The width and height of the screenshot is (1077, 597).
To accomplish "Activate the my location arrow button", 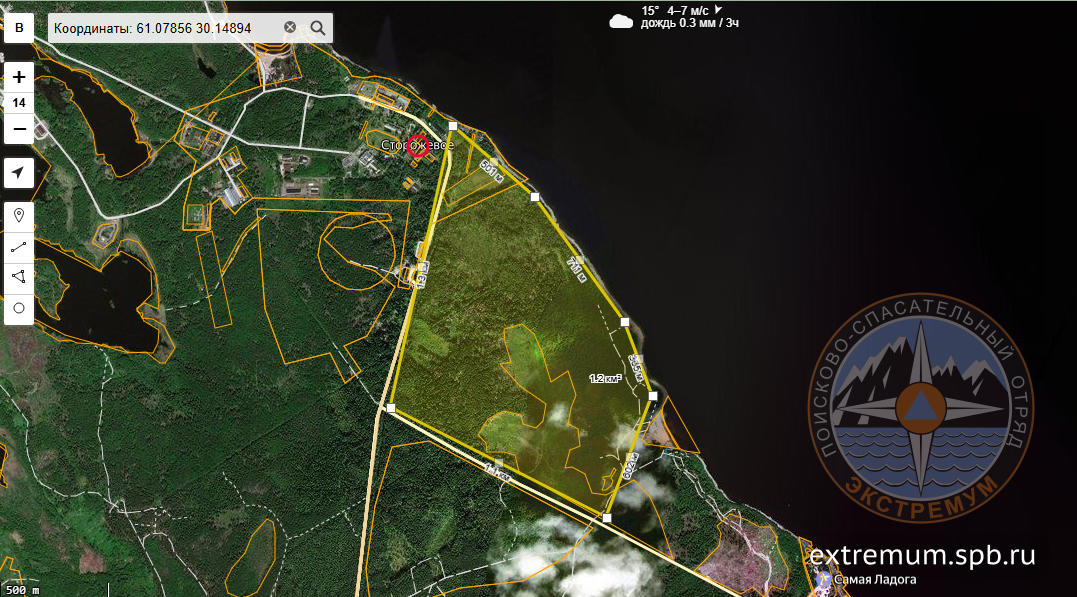I will pyautogui.click(x=19, y=173).
